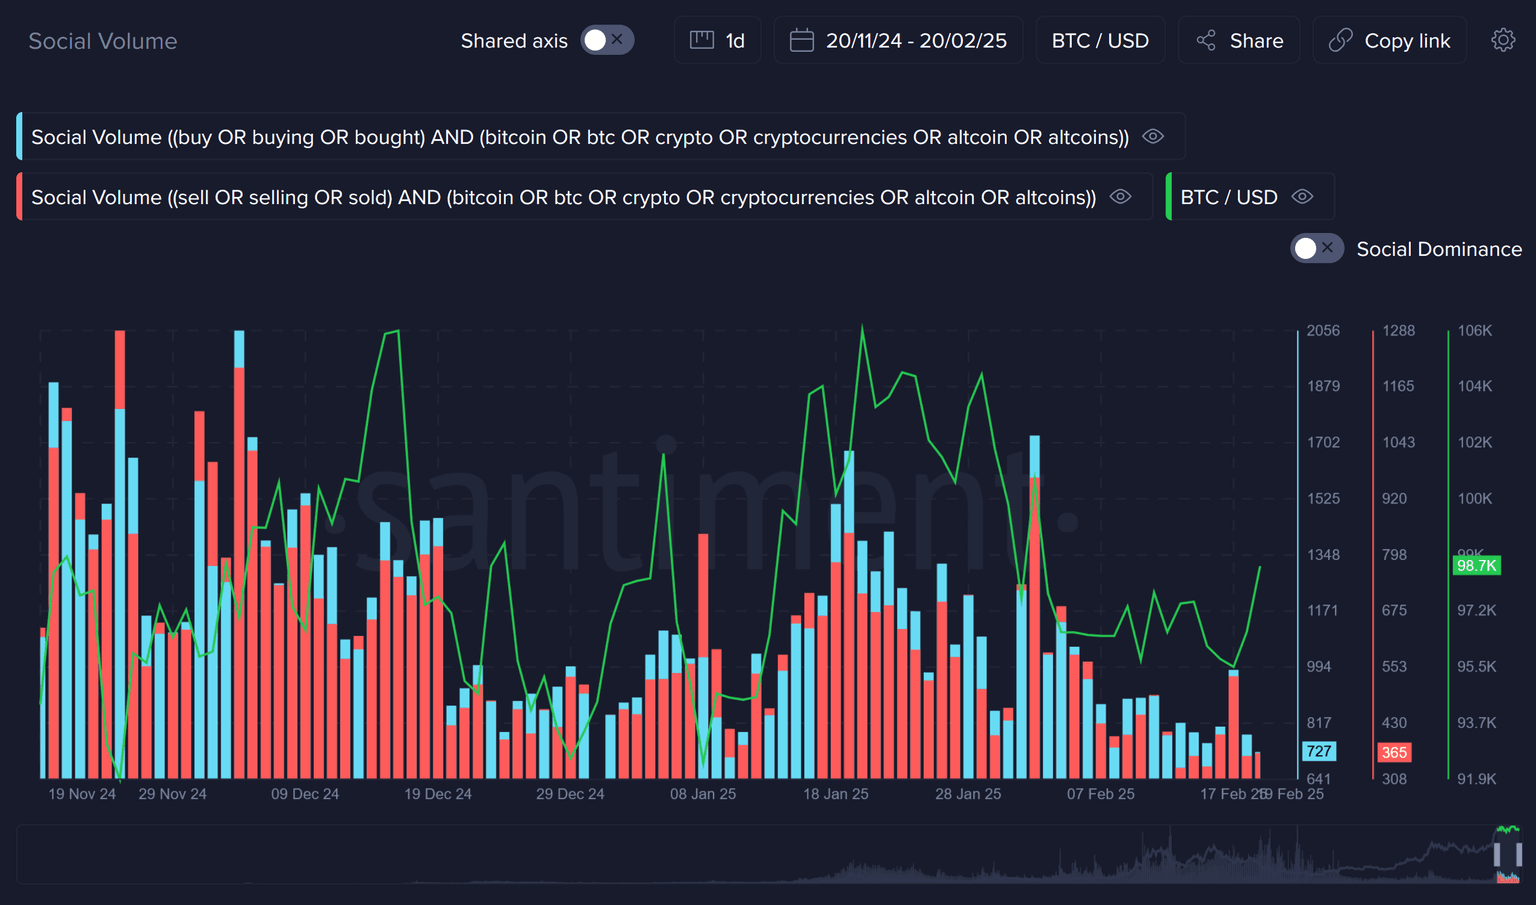
Task: Click the calendar icon for date range
Action: point(802,40)
